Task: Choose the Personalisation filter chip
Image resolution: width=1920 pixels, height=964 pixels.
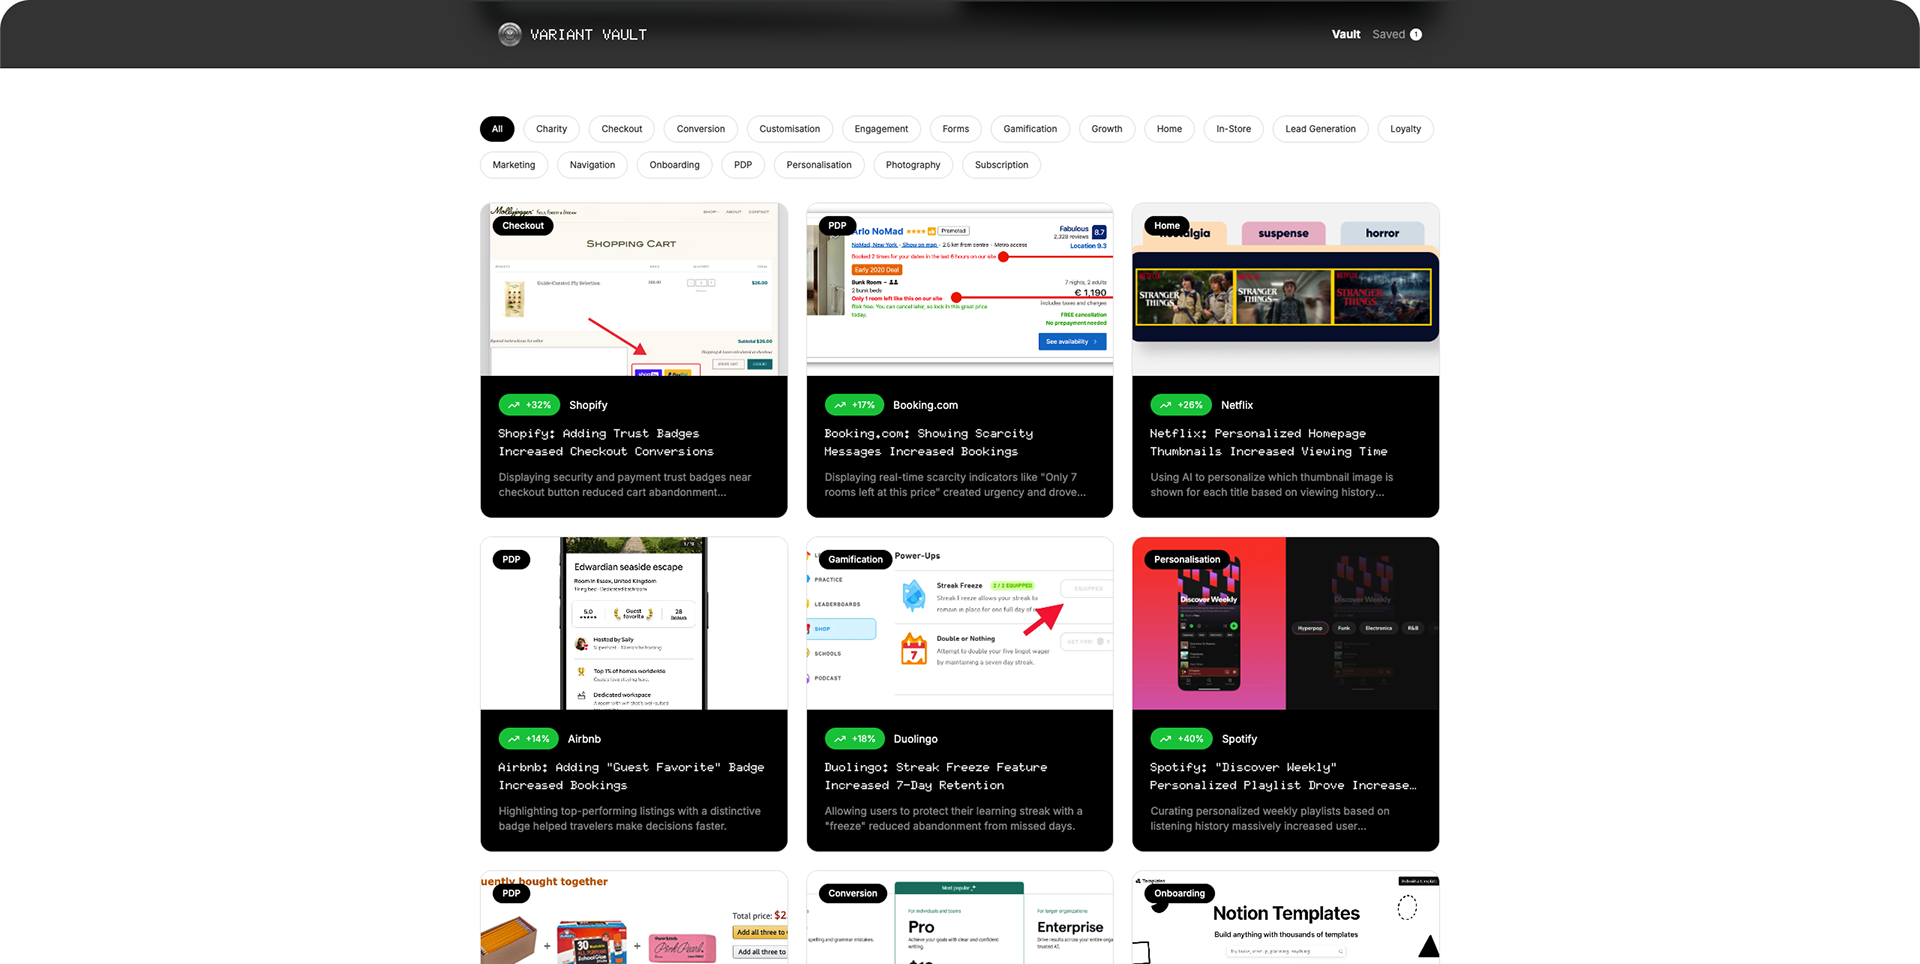Action: (819, 165)
